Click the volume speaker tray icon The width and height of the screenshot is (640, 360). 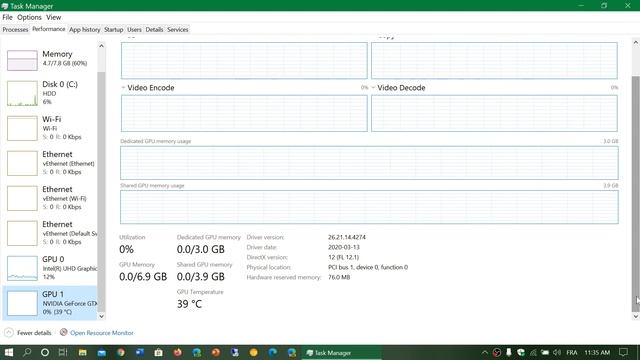[557, 352]
